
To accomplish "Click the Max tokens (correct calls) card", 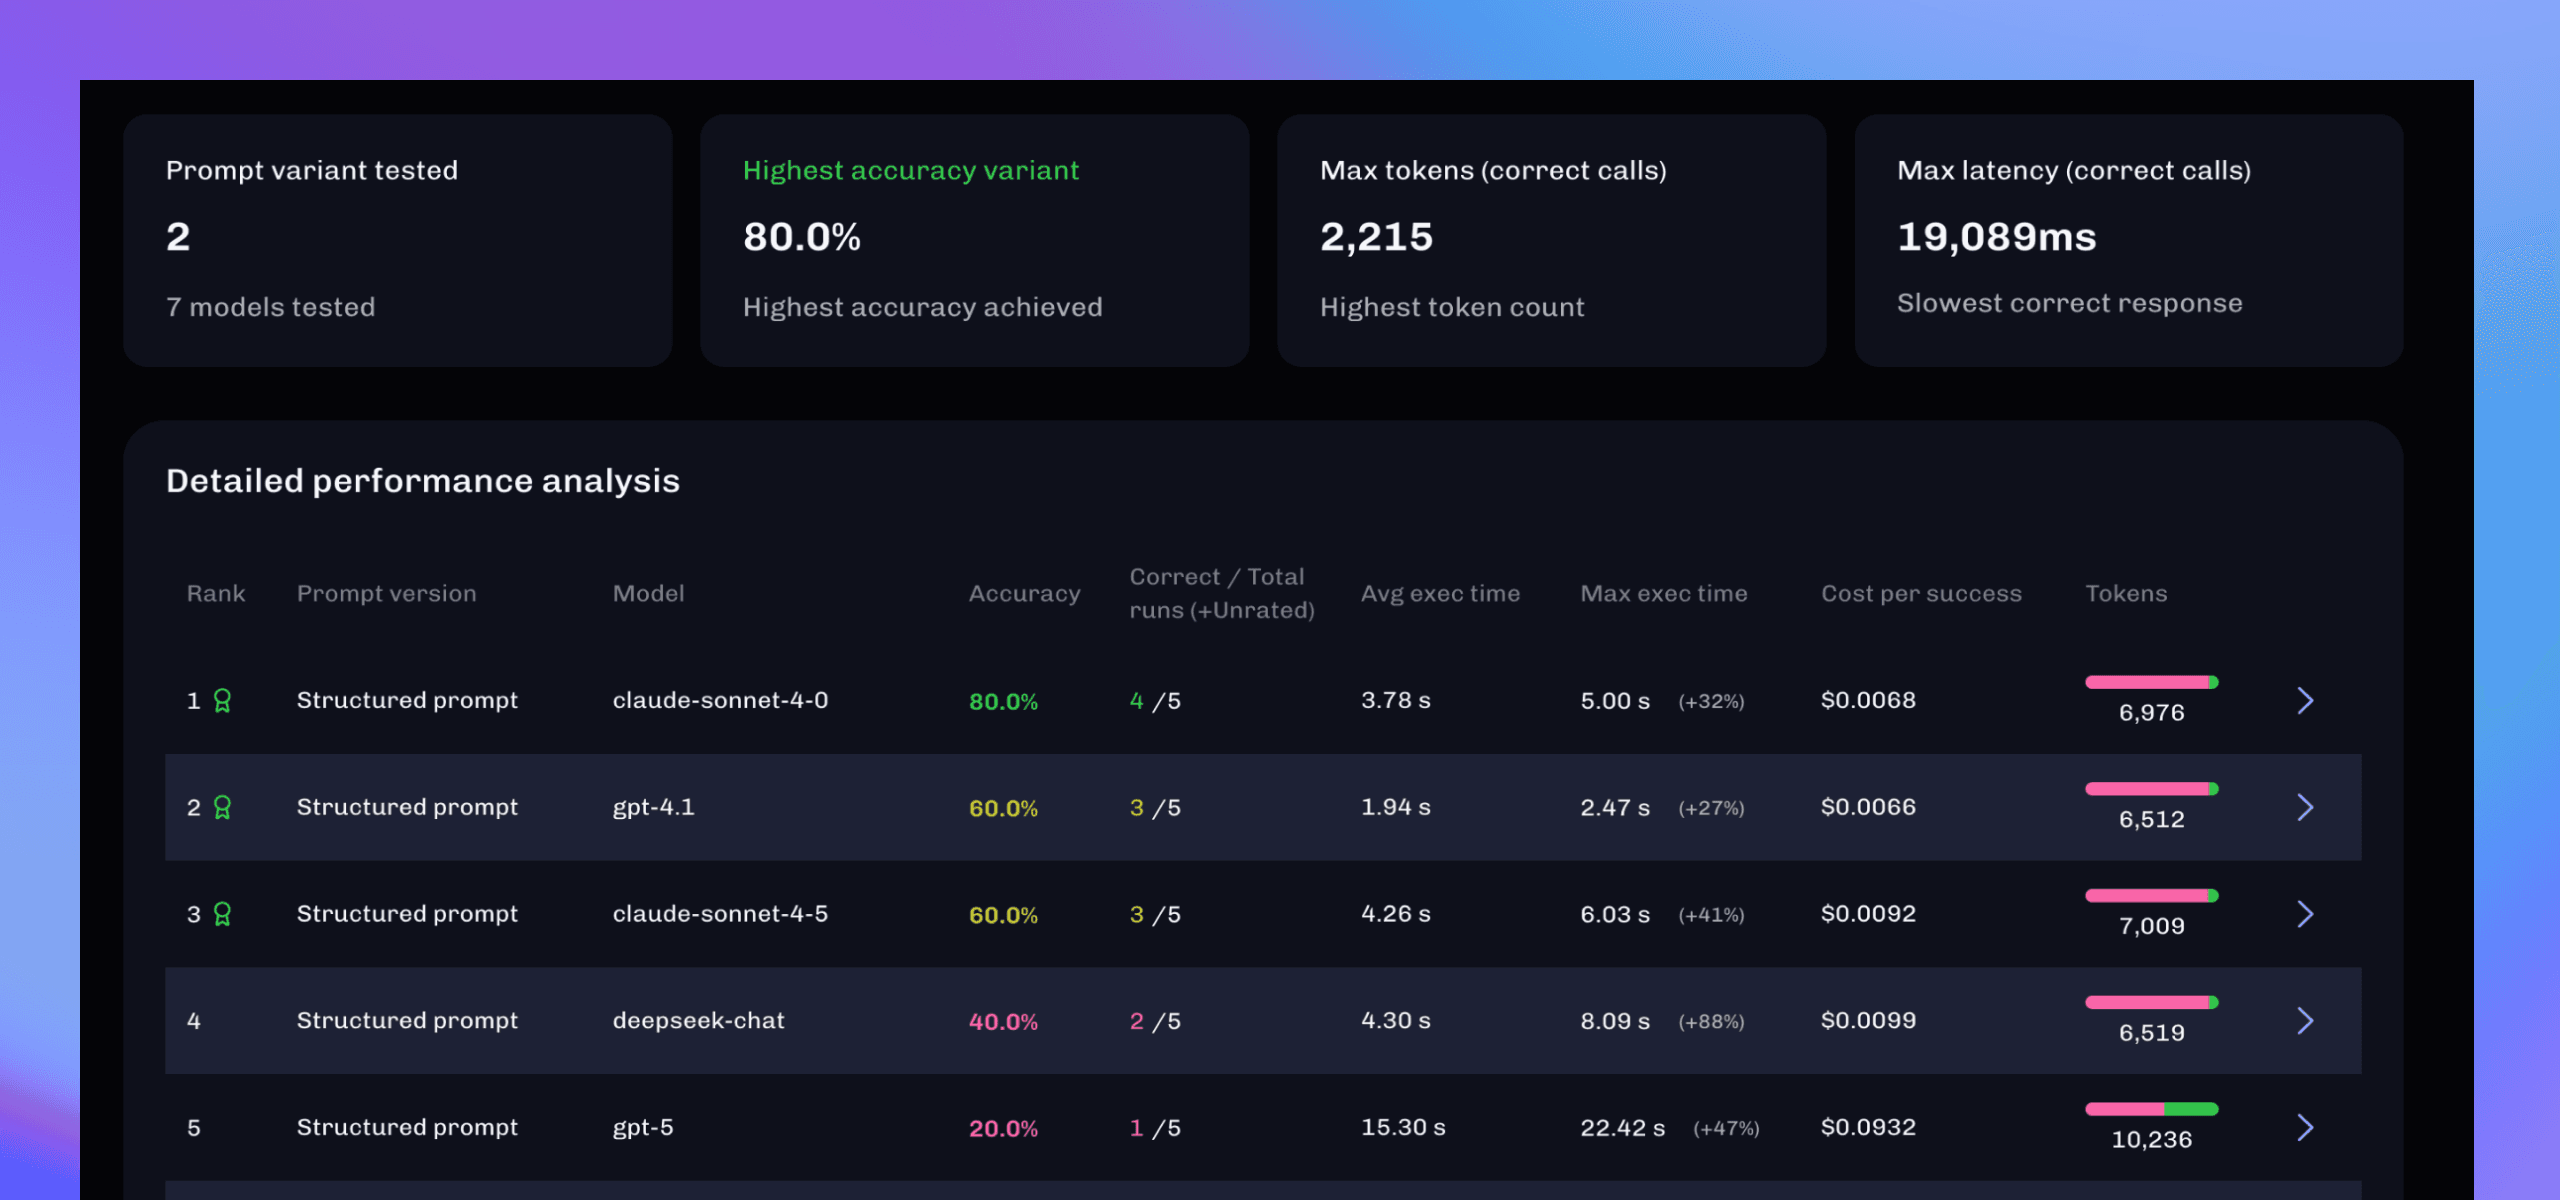I will pyautogui.click(x=1551, y=240).
